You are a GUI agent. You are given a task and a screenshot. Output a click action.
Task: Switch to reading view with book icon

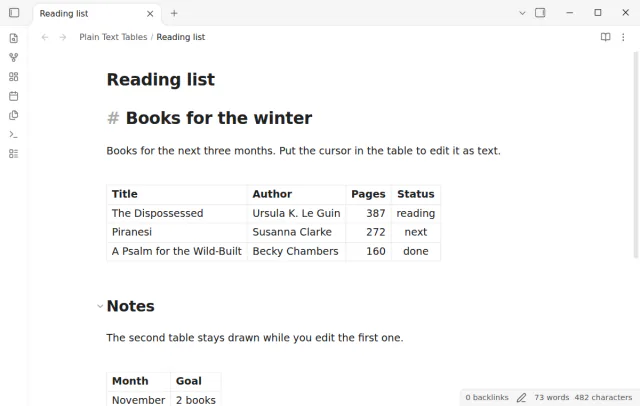605,37
